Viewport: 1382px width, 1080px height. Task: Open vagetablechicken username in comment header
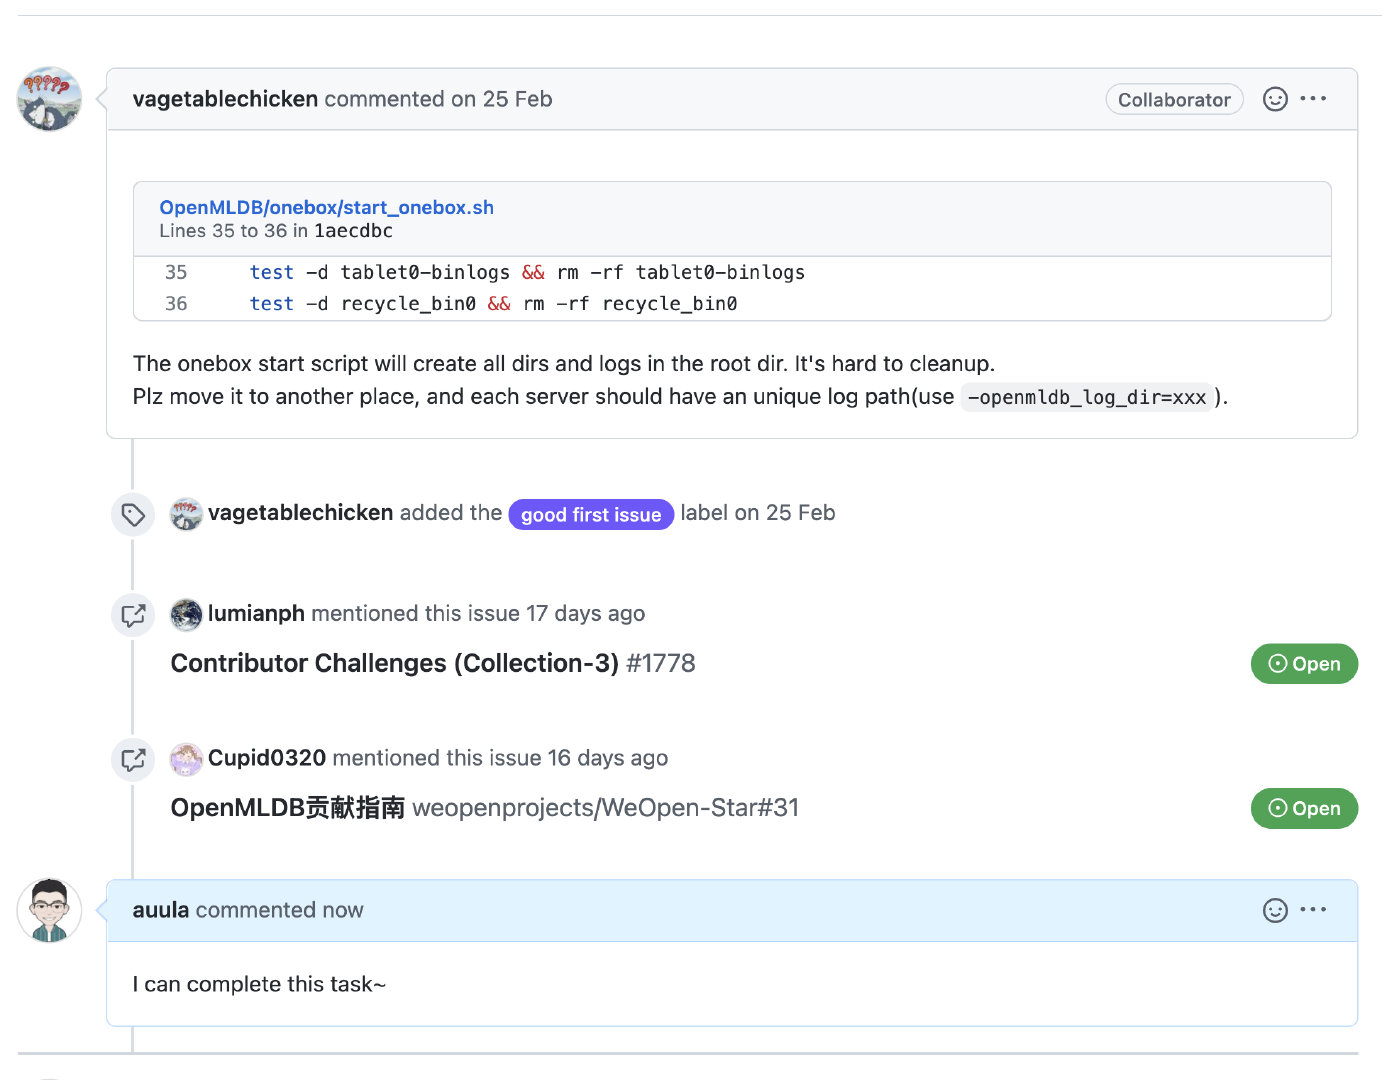[225, 99]
